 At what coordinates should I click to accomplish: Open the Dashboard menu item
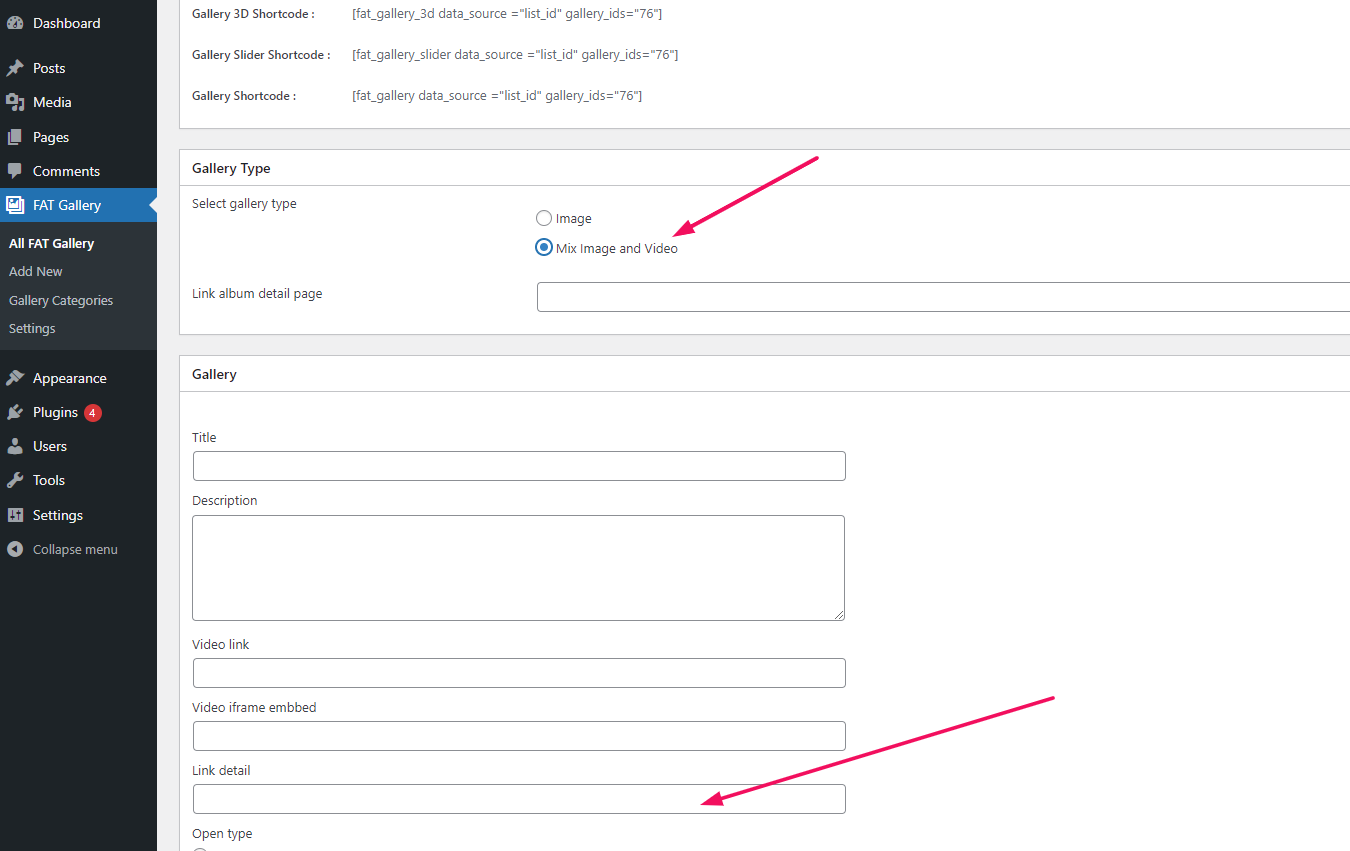[x=78, y=23]
